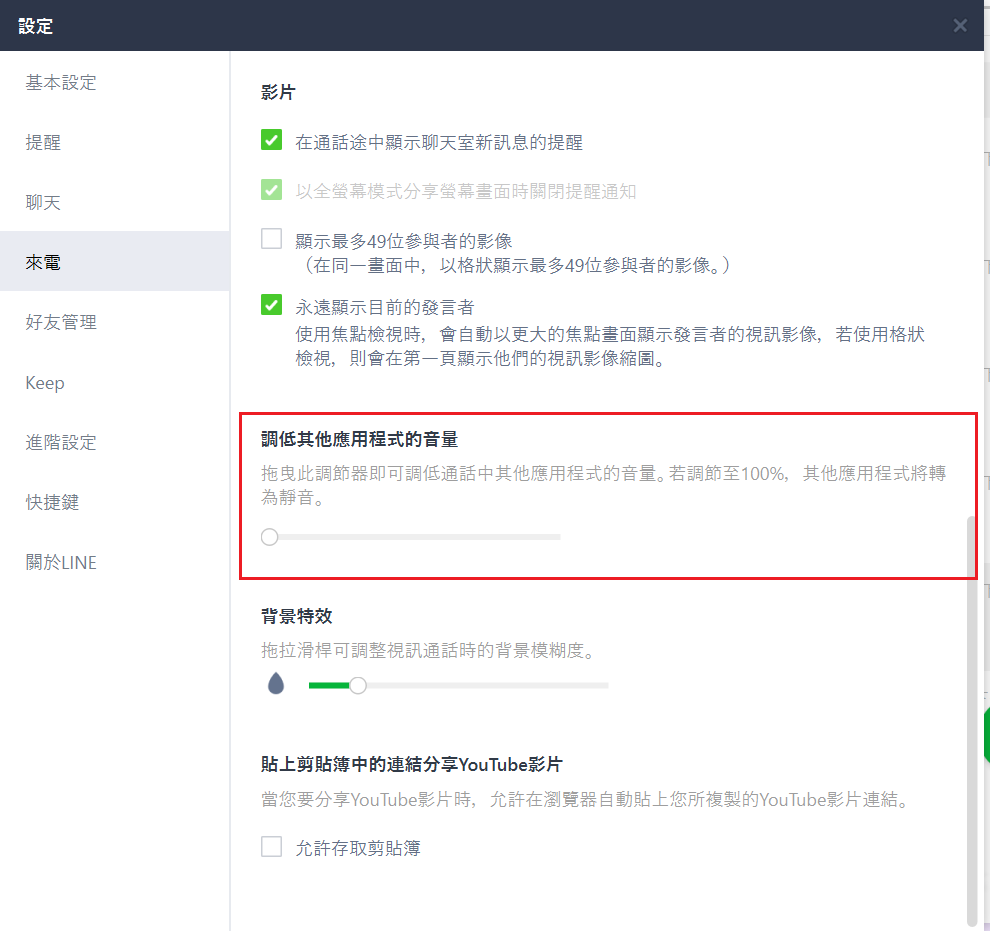This screenshot has width=990, height=931.
Task: Click the 影片 section heading
Action: pos(278,92)
